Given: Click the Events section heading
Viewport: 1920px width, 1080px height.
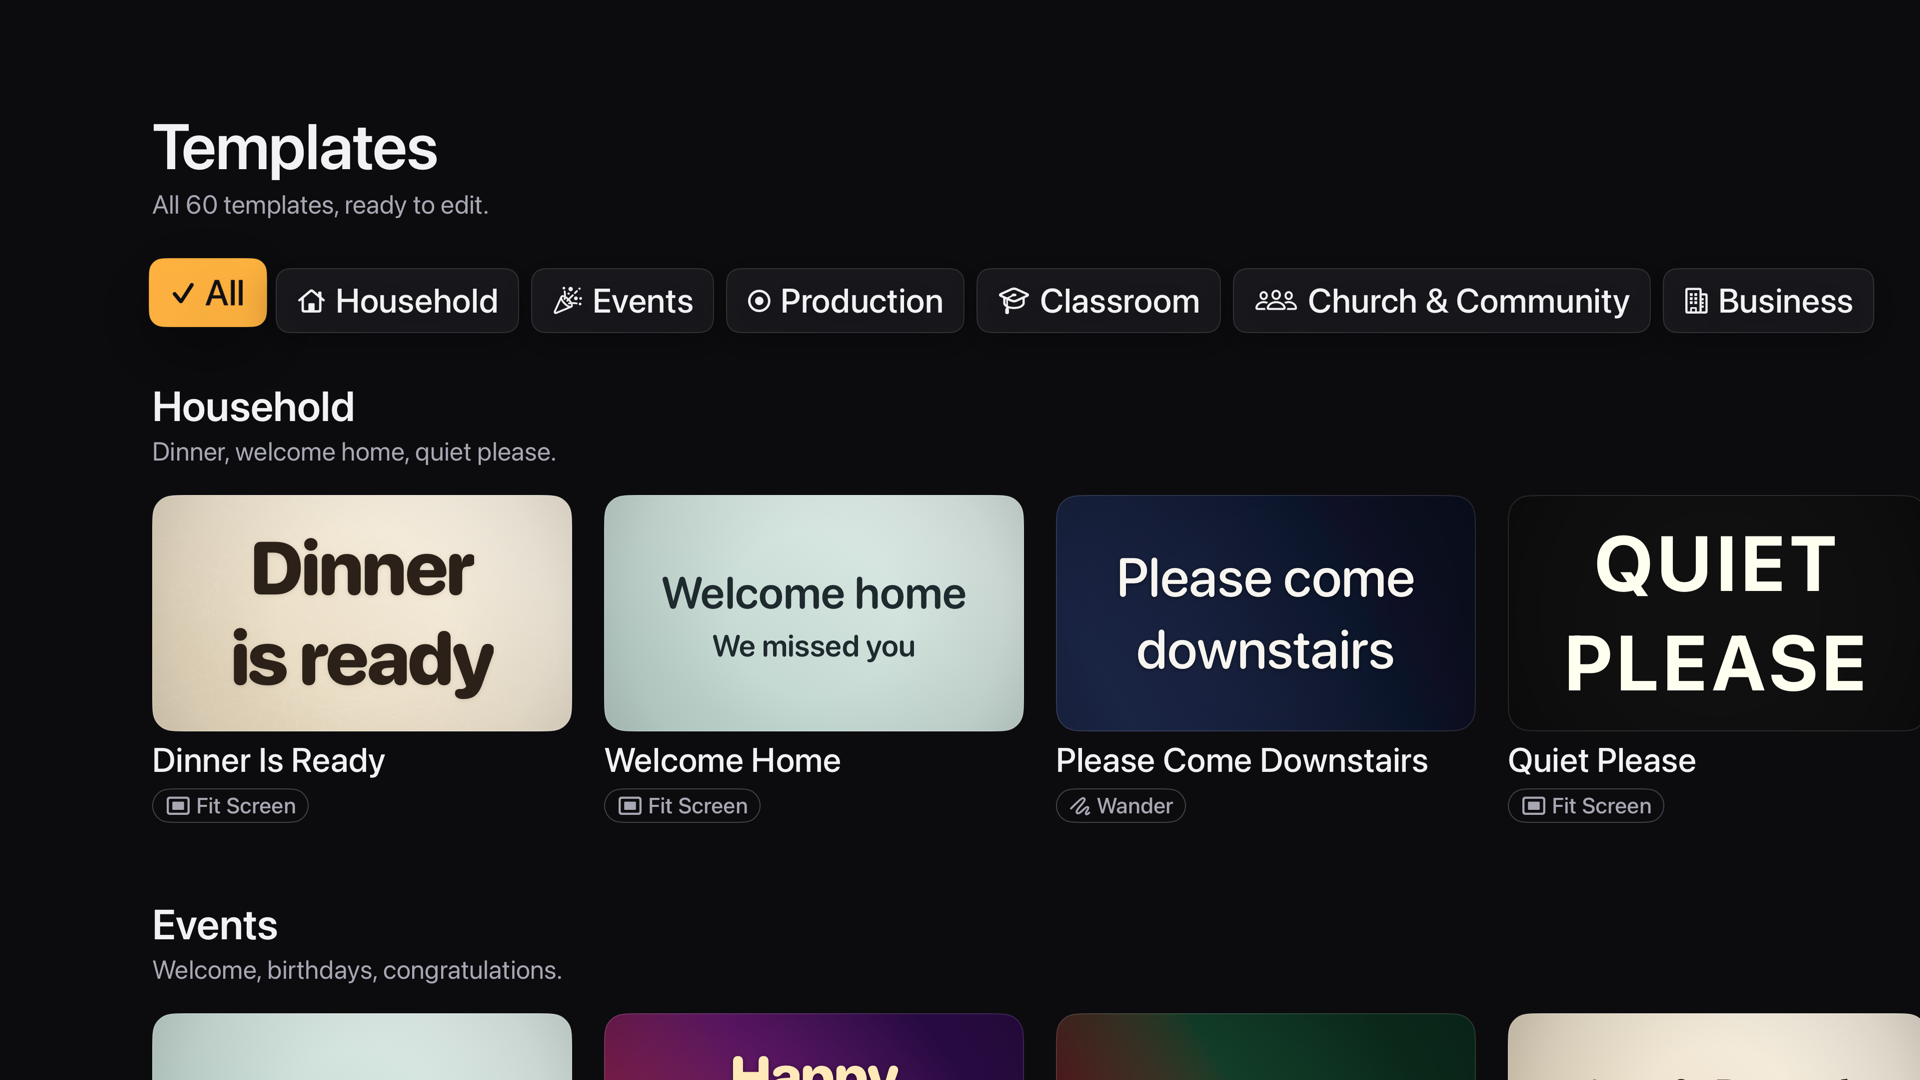Looking at the screenshot, I should pos(215,925).
